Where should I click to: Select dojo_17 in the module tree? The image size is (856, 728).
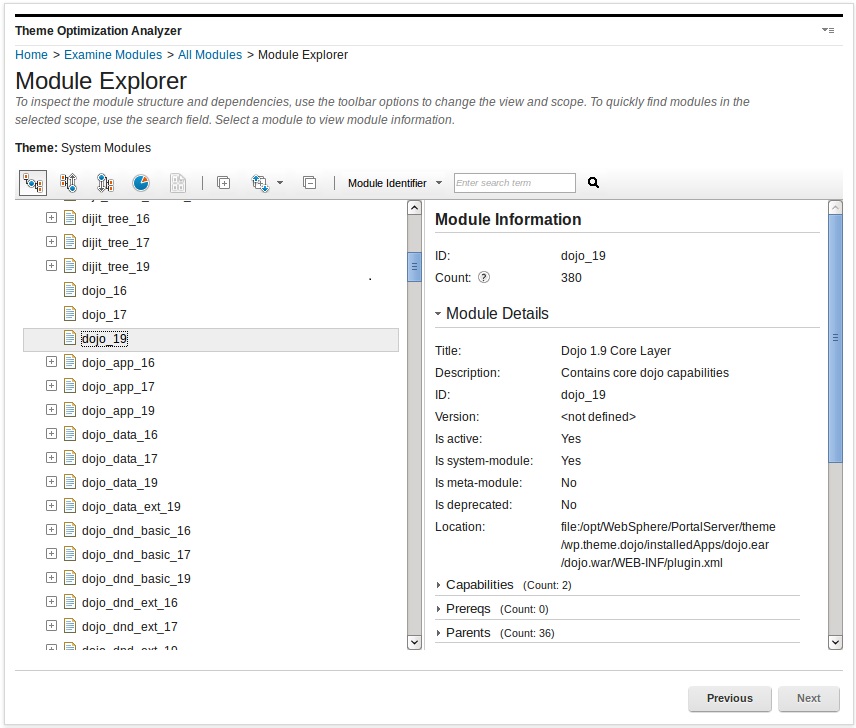[x=104, y=314]
